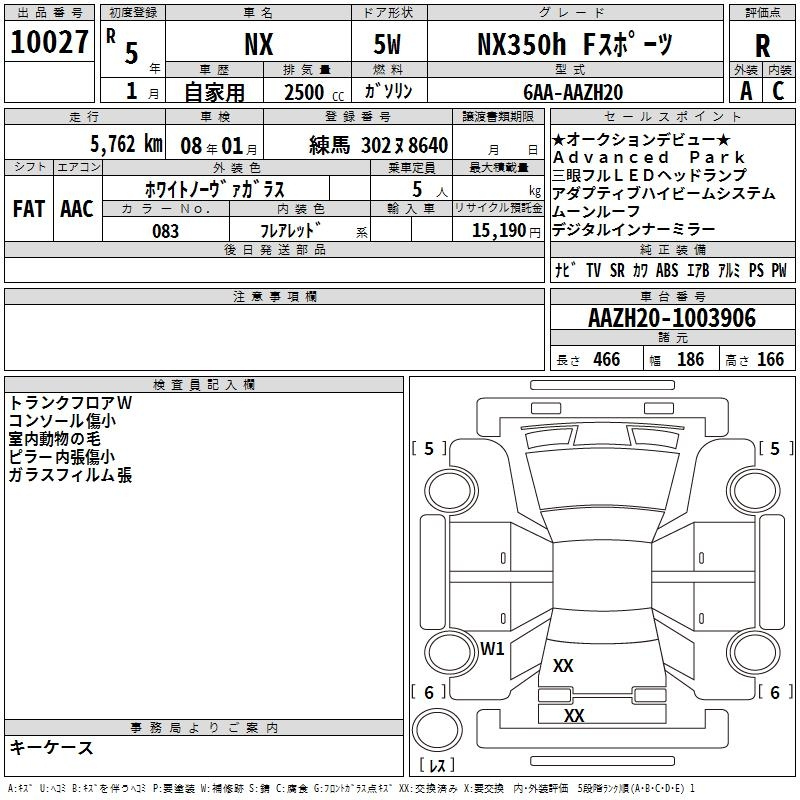Viewport: 800px width, 800px height.
Task: Click the length value 466
Action: (x=607, y=360)
